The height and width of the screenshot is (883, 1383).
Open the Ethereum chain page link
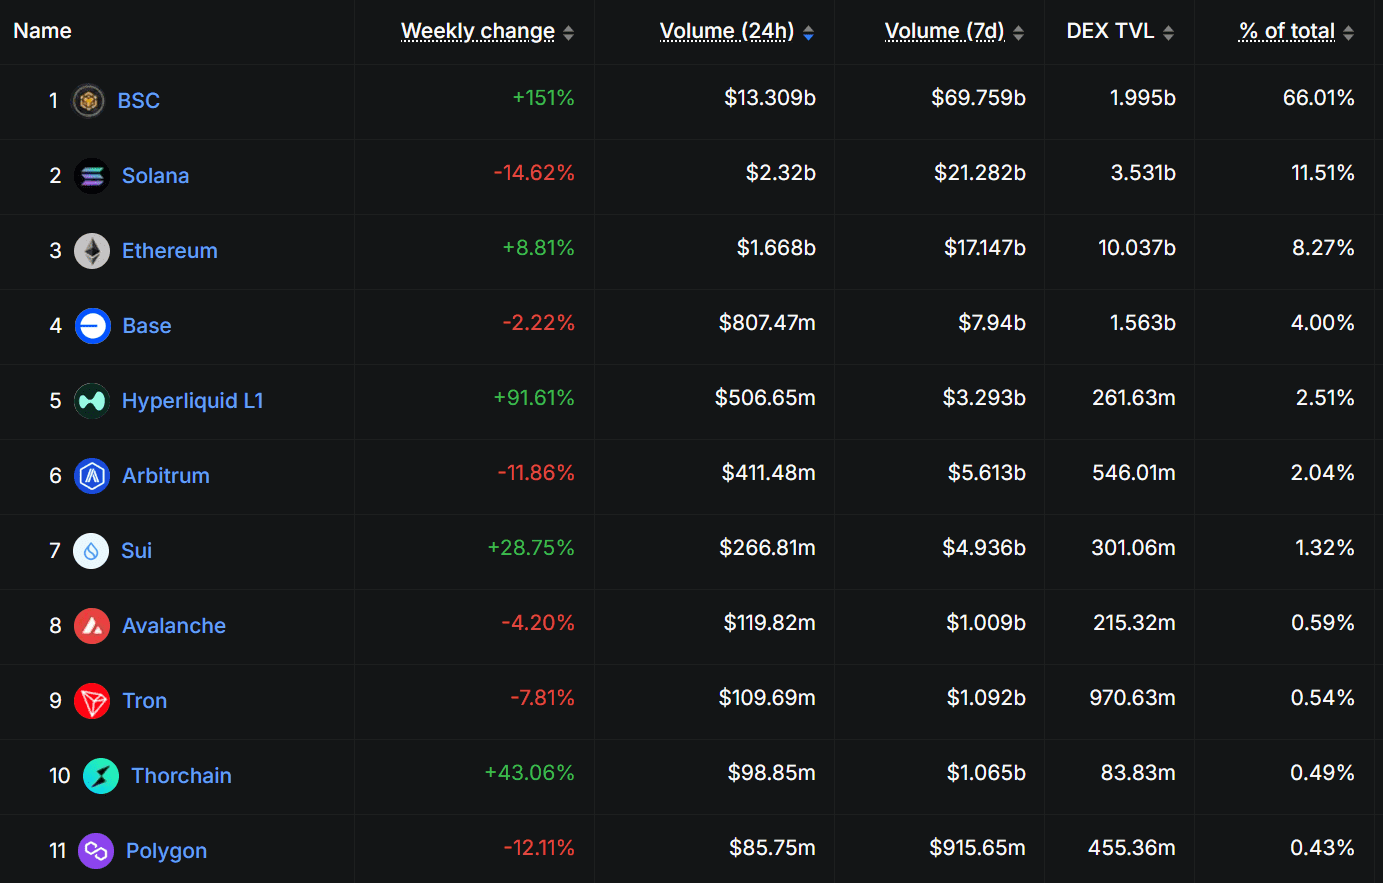pyautogui.click(x=169, y=250)
